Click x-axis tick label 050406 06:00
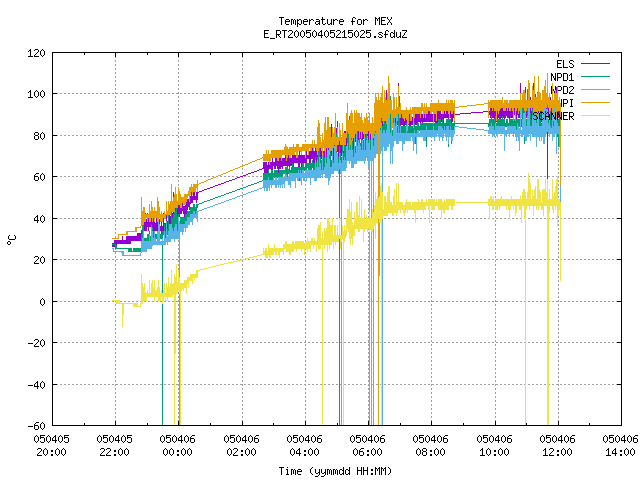The width and height of the screenshot is (640, 480). click(367, 446)
